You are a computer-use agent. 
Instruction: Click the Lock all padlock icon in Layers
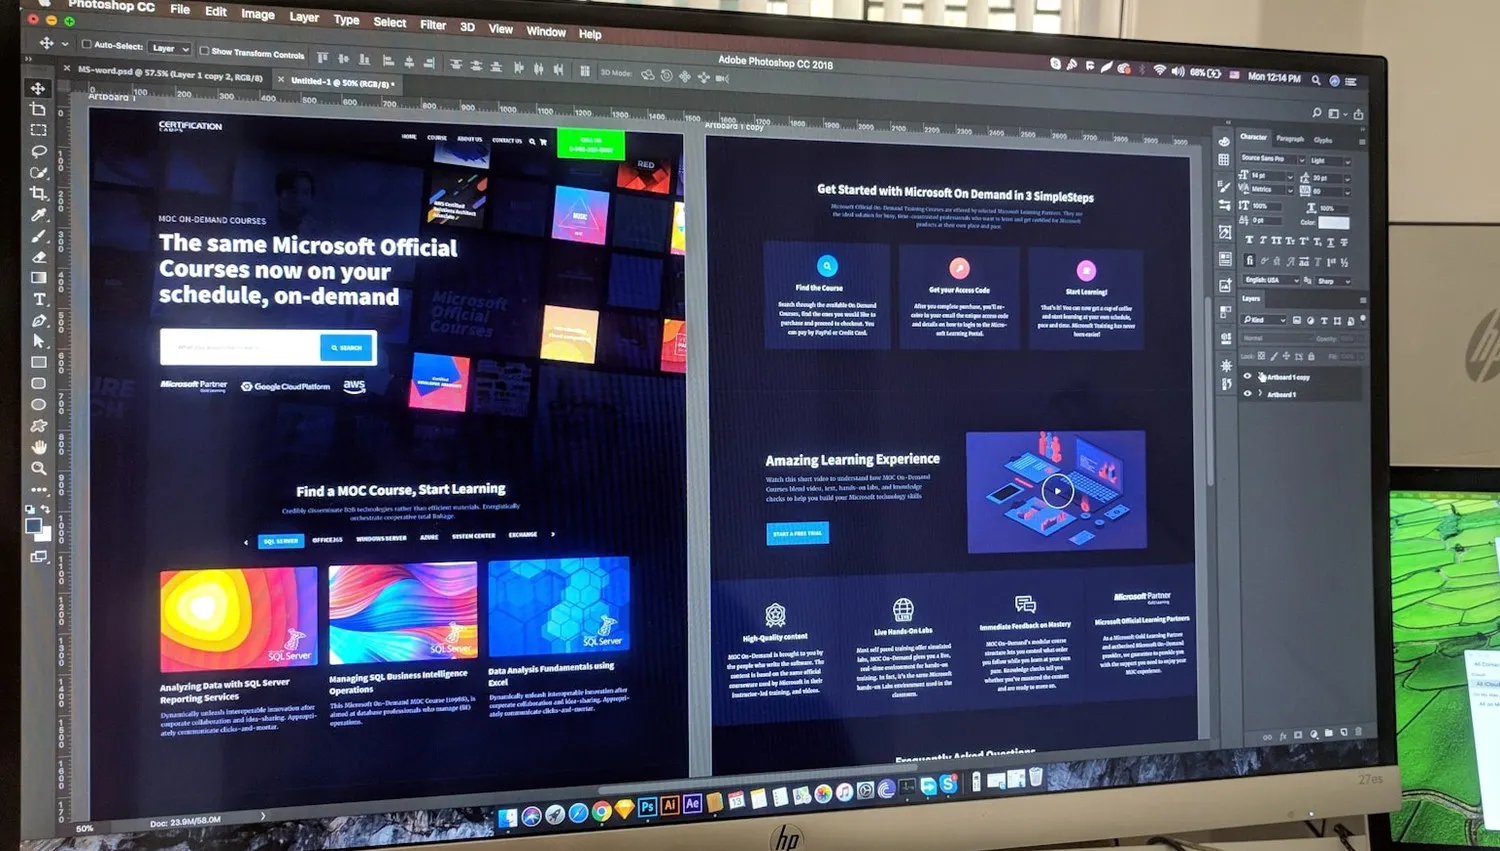[x=1311, y=357]
